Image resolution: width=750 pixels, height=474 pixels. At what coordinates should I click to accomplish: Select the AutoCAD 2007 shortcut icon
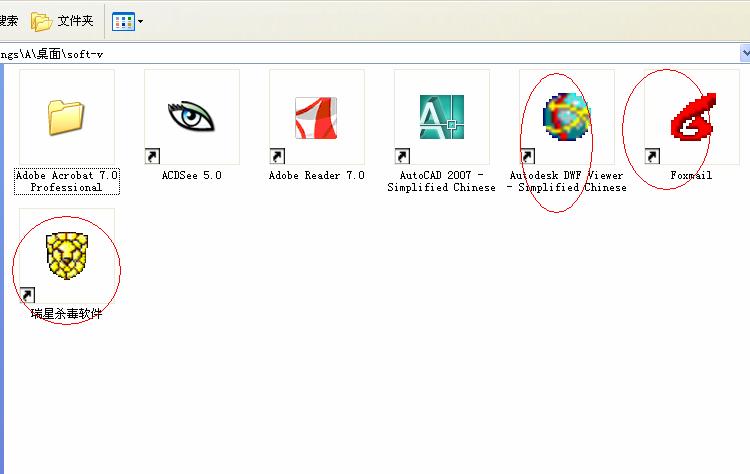pos(441,117)
